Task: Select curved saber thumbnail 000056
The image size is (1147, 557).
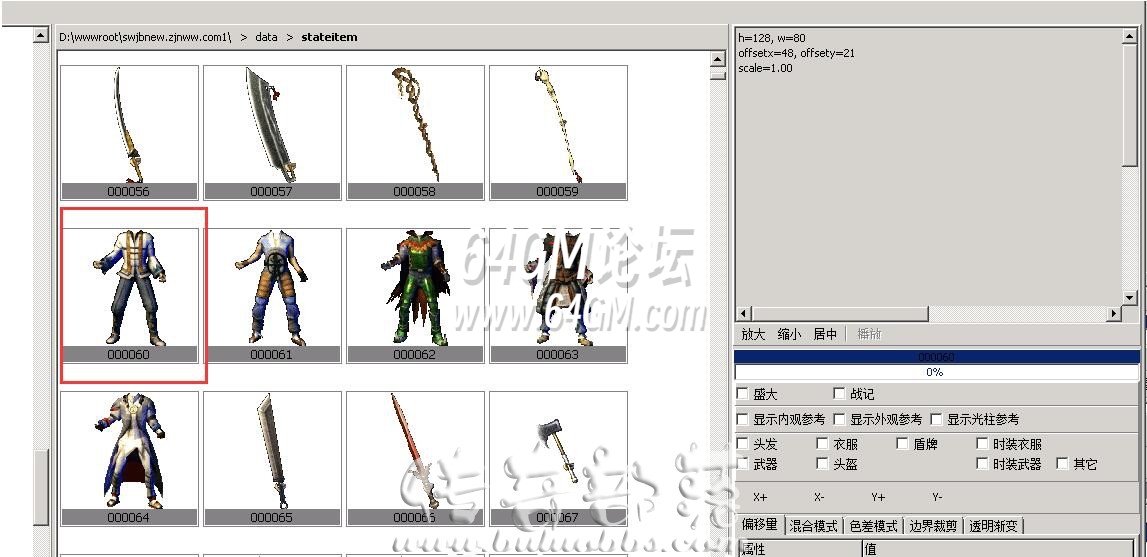Action: [x=129, y=132]
